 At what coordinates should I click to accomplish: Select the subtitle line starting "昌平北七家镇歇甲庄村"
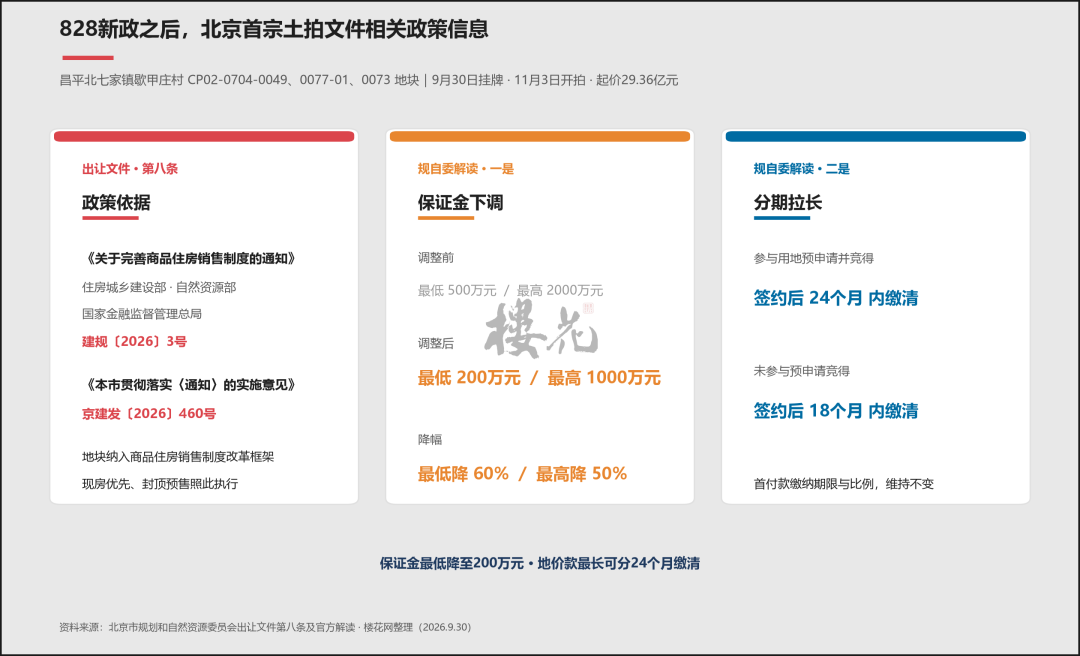368,80
